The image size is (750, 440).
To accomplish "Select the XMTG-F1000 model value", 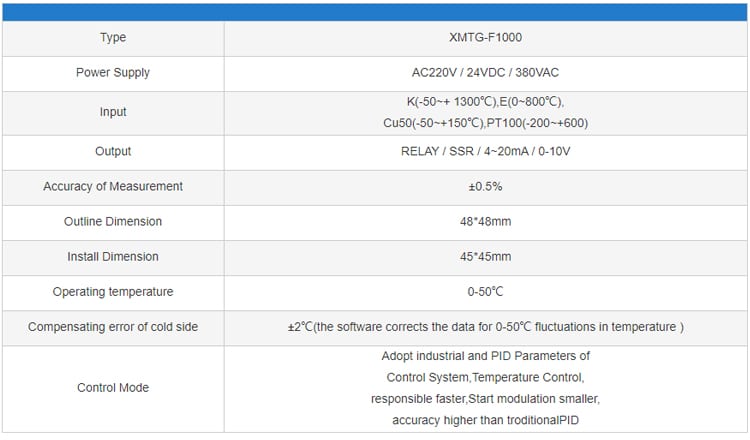I will [x=485, y=37].
